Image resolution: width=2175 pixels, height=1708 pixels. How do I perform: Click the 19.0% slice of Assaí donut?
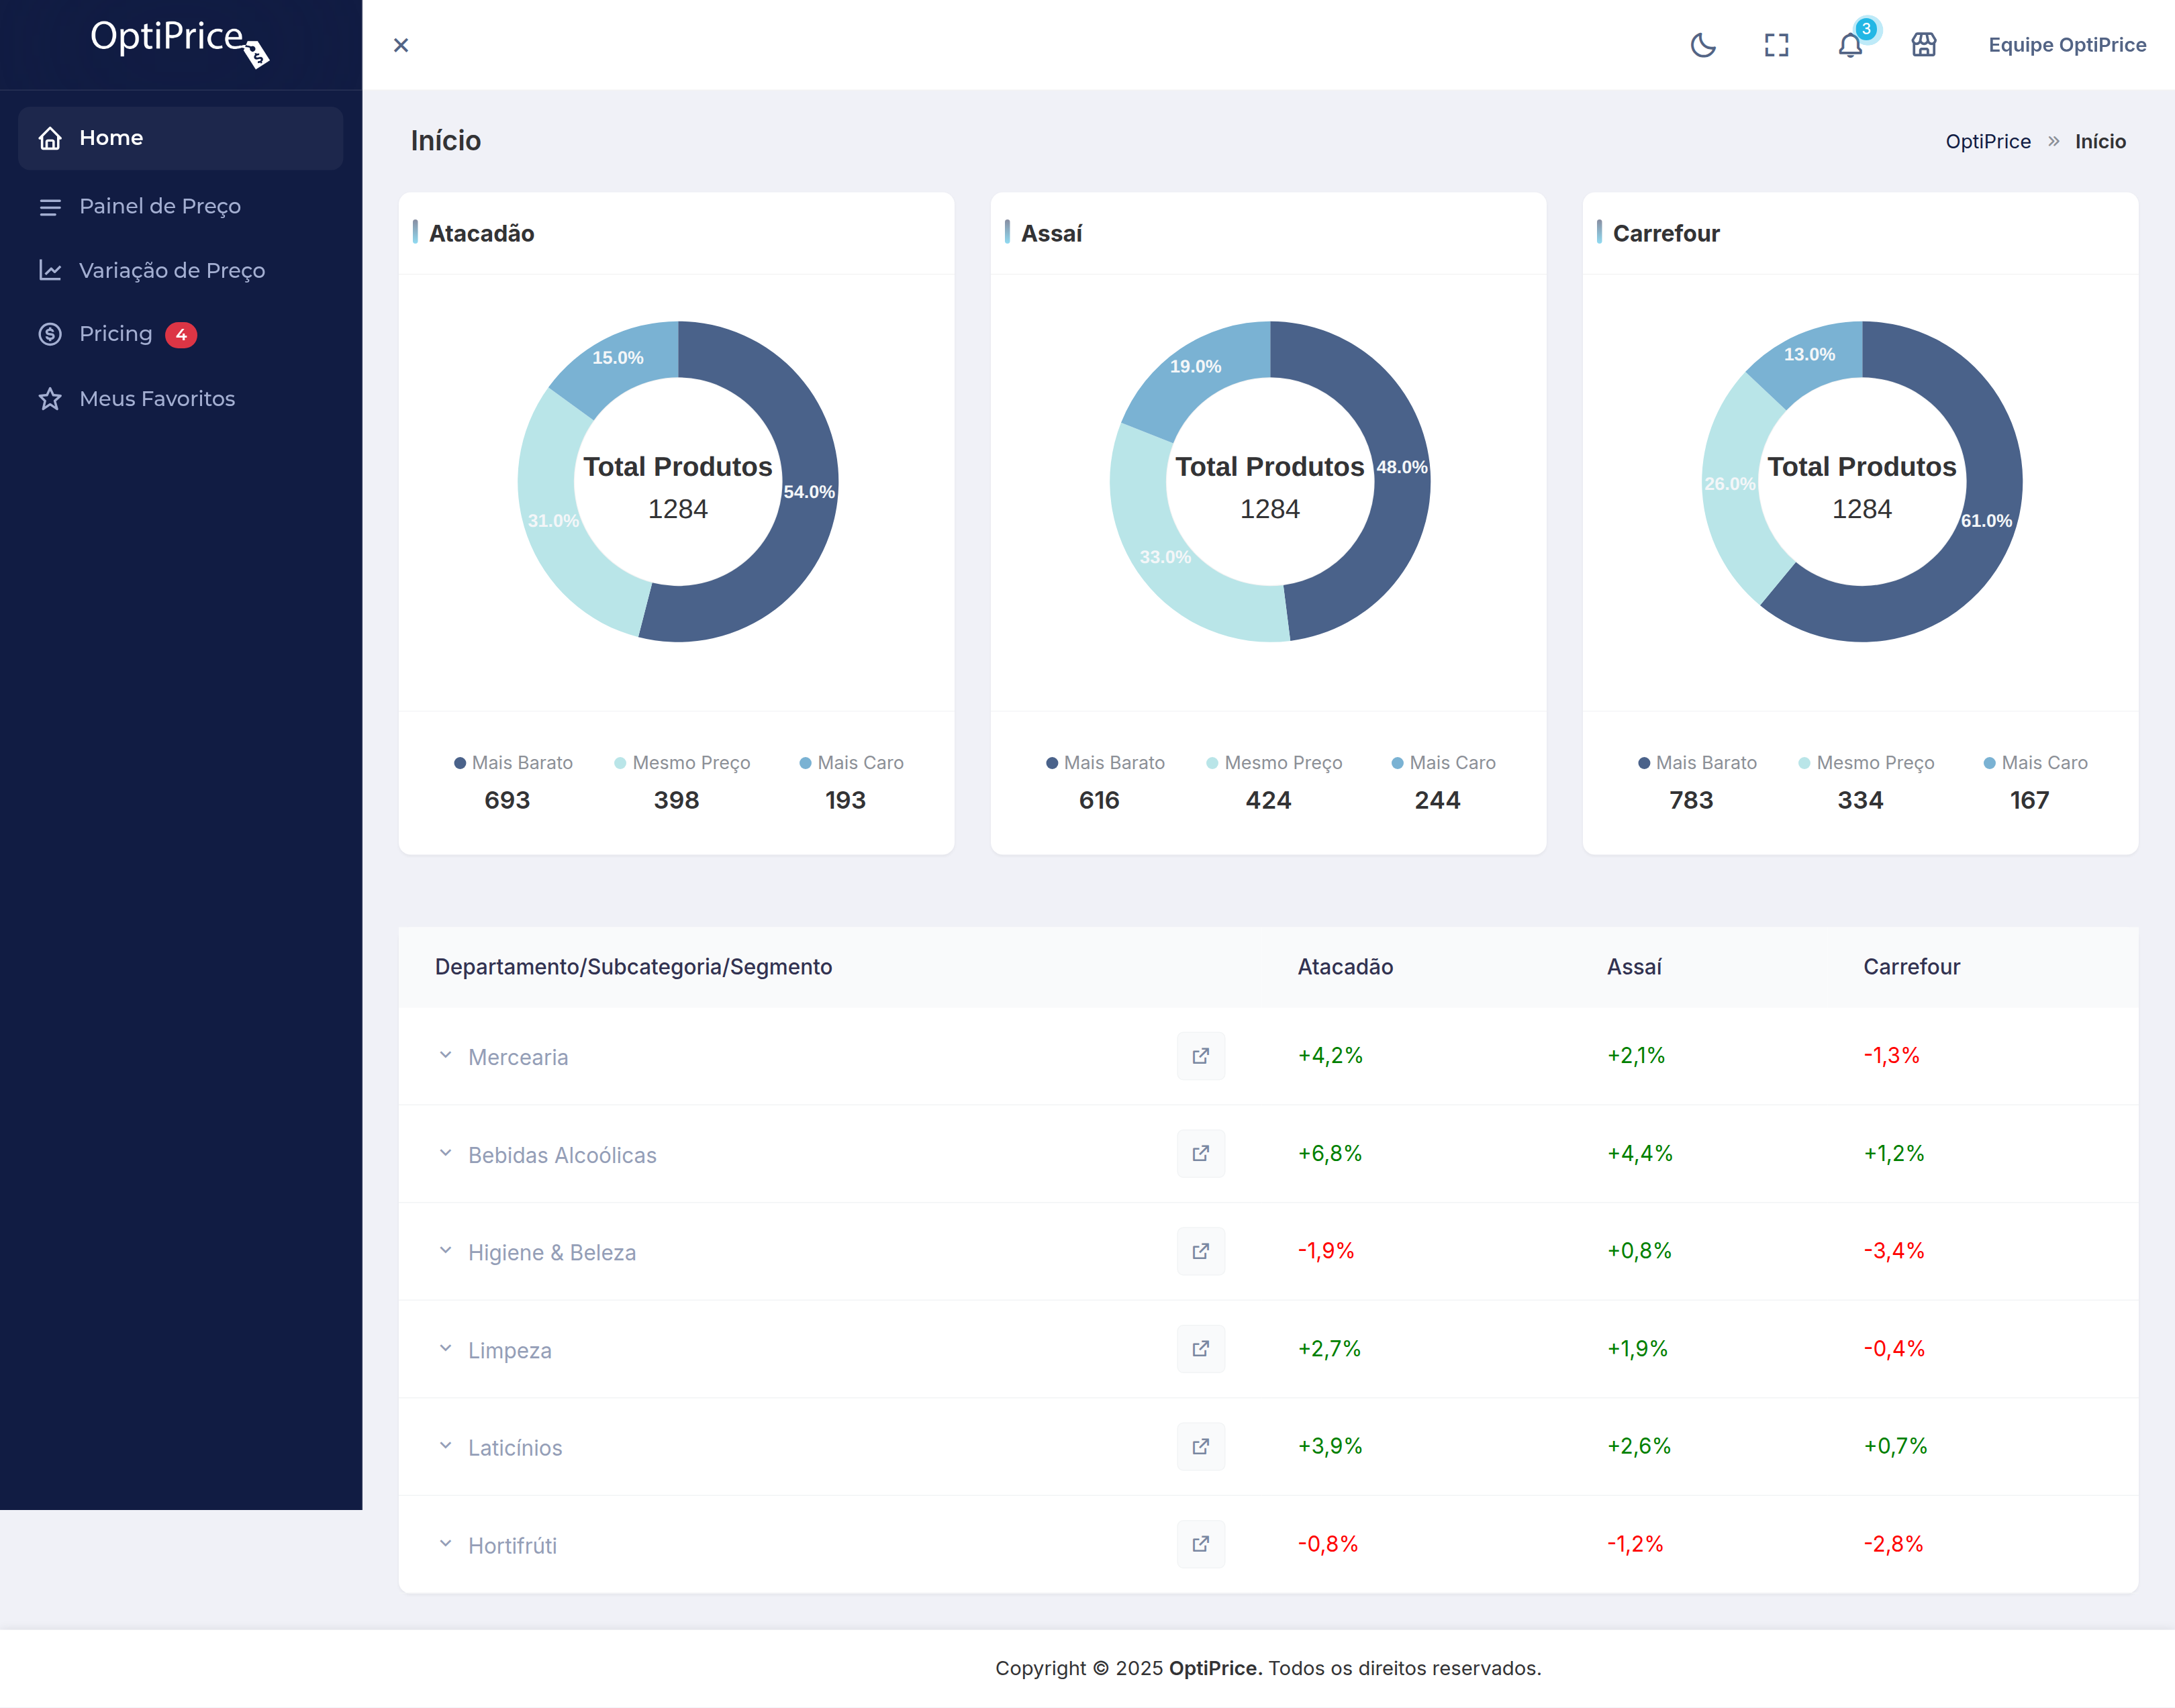coord(1195,367)
